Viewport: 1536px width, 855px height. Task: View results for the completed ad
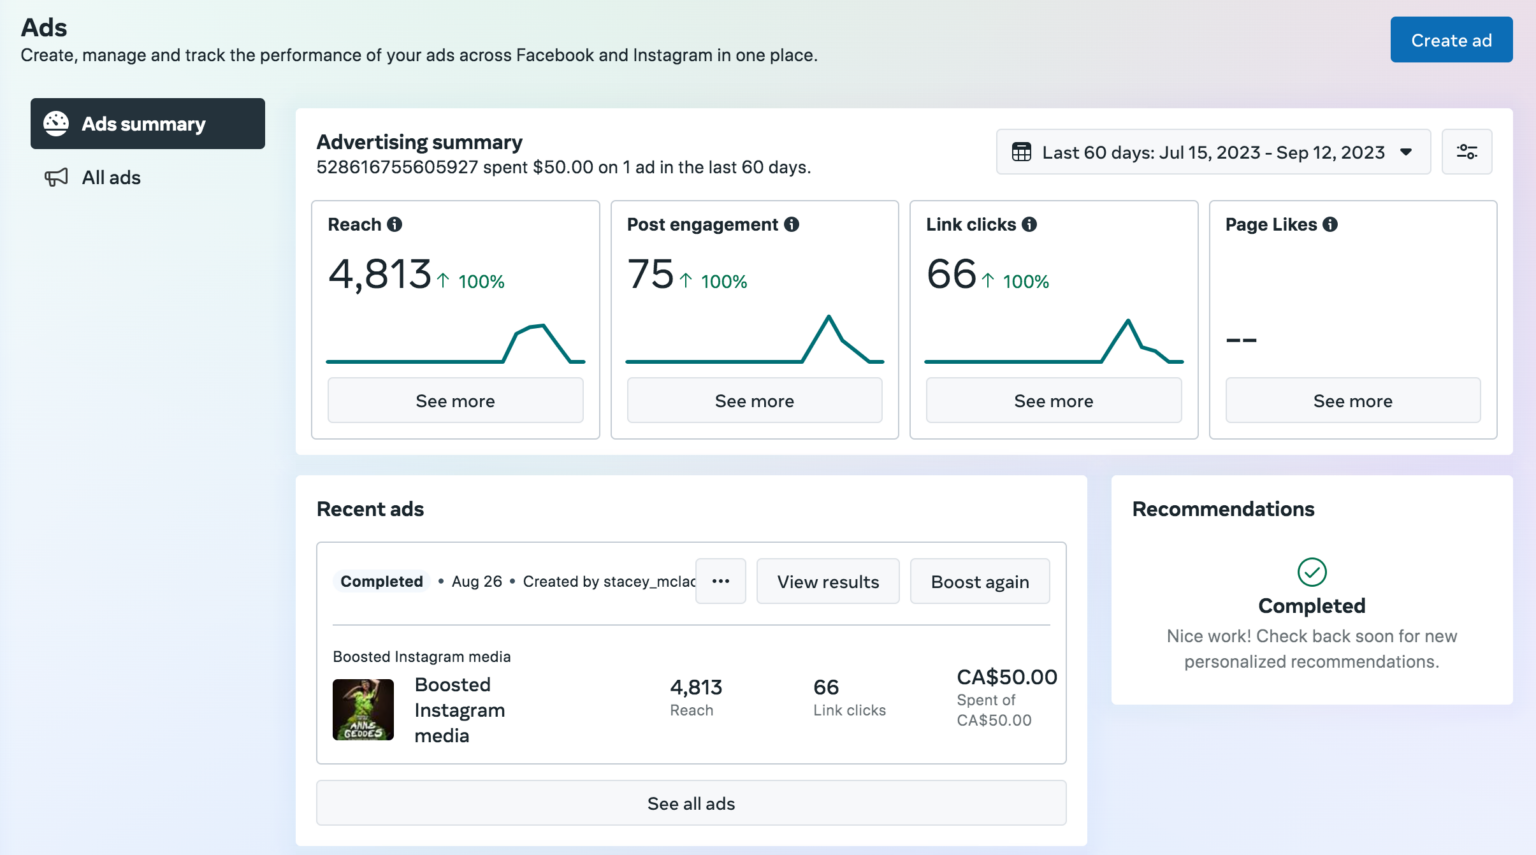point(827,581)
